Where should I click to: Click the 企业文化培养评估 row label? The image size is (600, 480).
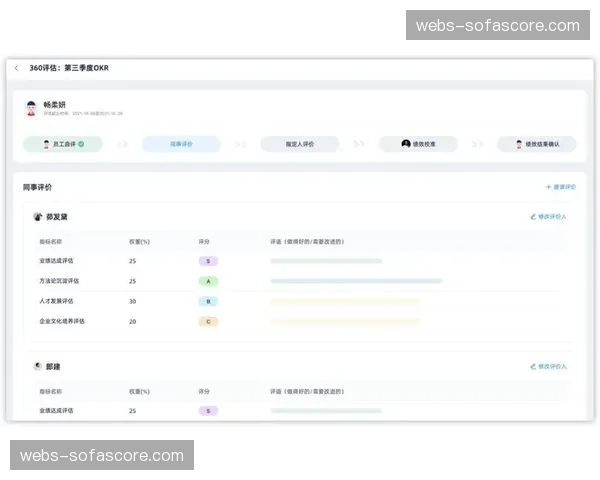click(x=62, y=321)
